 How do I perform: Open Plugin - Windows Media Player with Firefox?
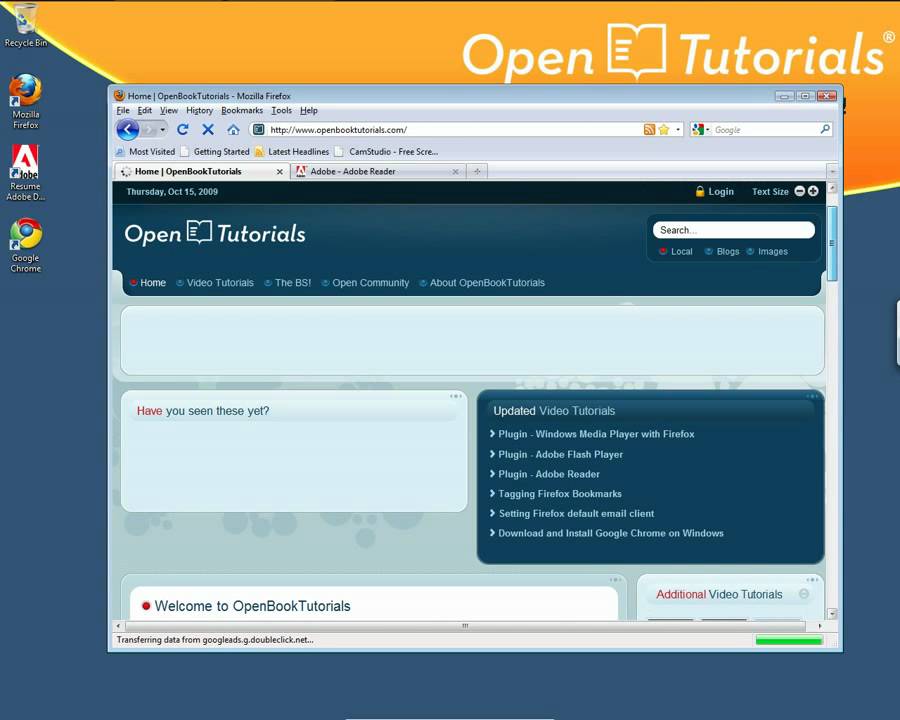(596, 434)
